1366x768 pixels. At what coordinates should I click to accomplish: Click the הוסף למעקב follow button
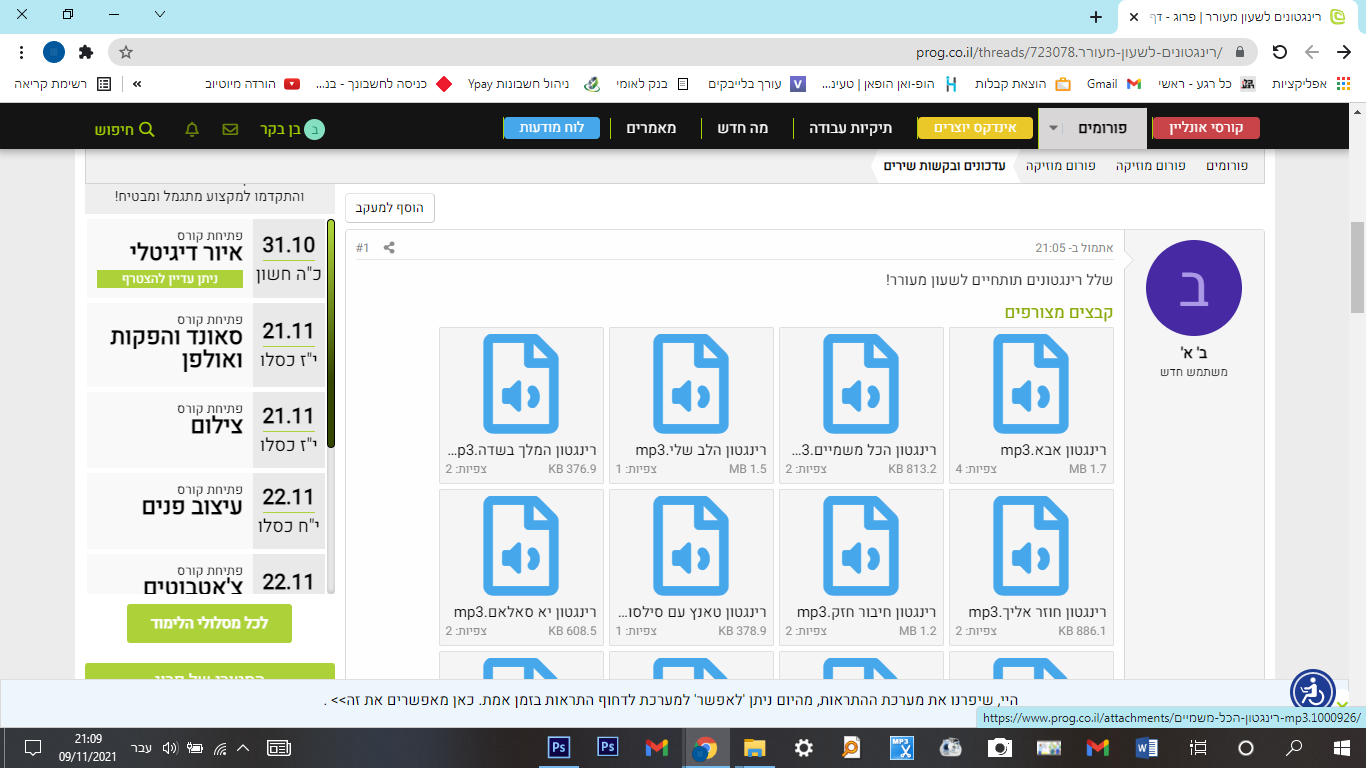pyautogui.click(x=390, y=208)
